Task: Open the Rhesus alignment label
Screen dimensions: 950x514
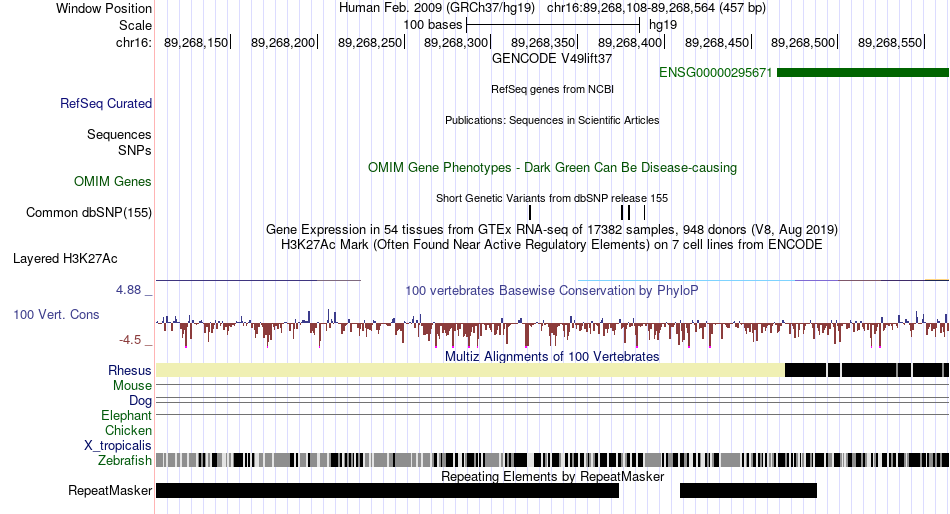Action: click(129, 370)
